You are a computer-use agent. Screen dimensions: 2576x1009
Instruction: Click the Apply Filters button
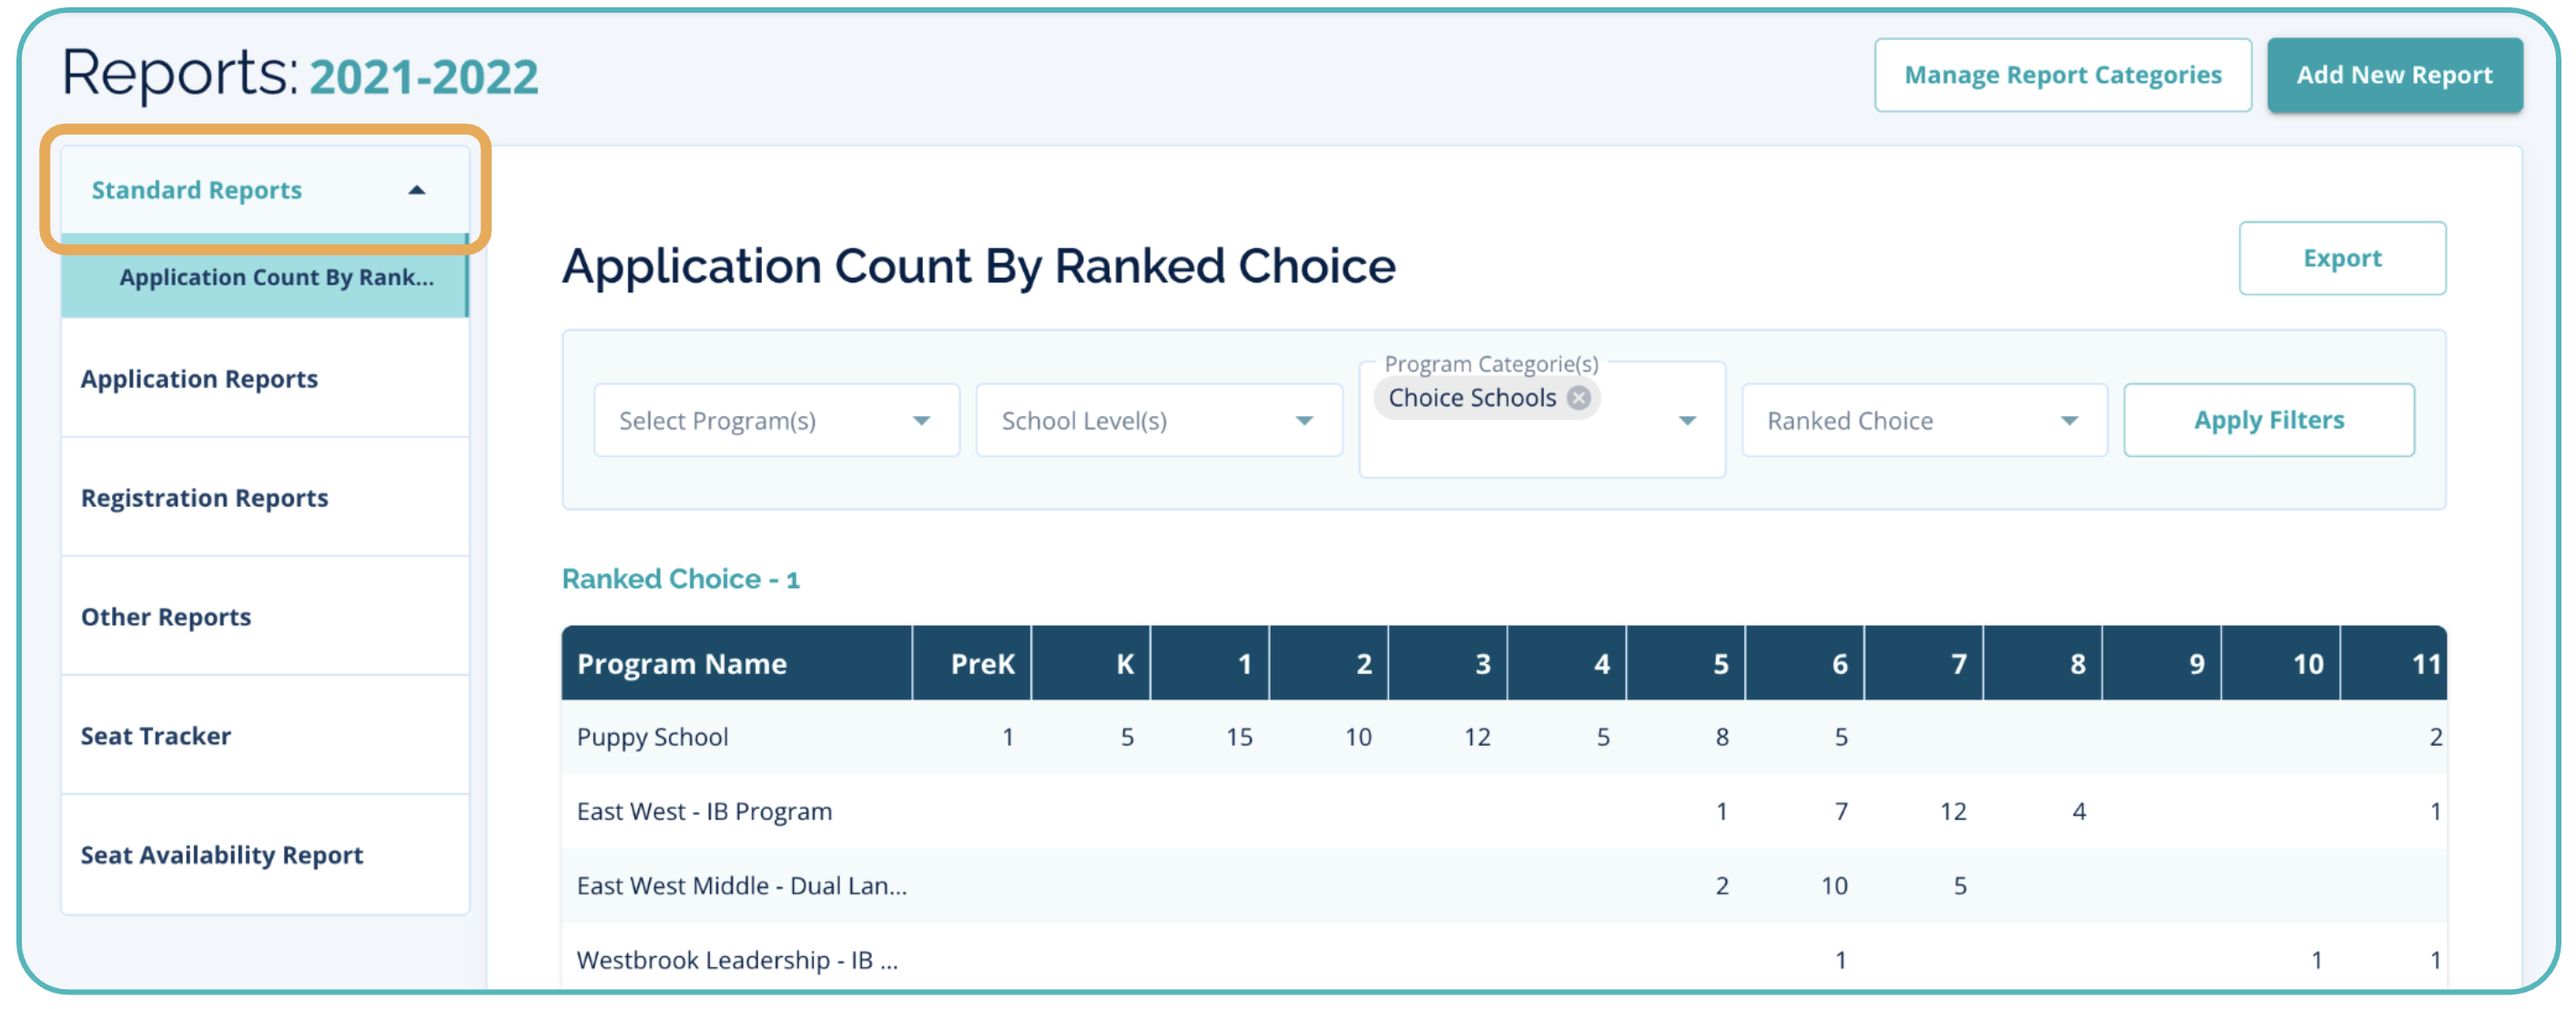click(x=2267, y=421)
